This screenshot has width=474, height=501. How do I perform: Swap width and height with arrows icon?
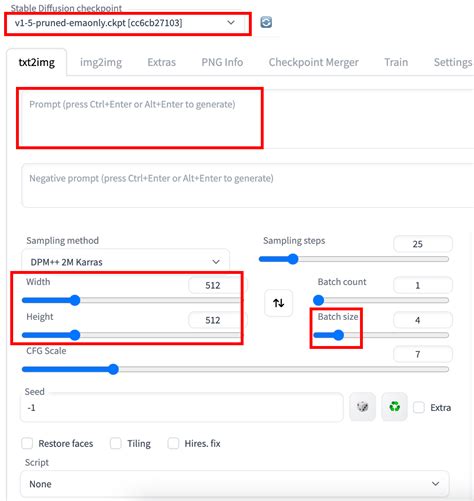[279, 303]
